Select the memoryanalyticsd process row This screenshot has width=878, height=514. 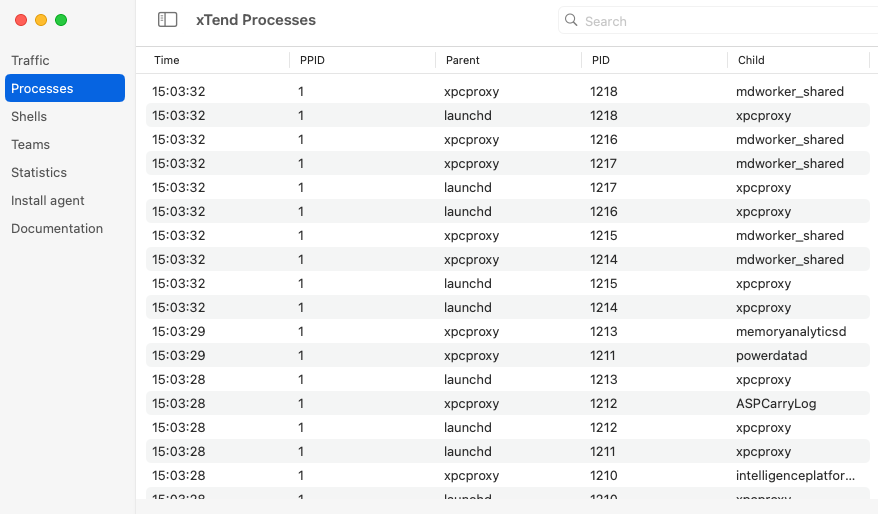coord(508,331)
